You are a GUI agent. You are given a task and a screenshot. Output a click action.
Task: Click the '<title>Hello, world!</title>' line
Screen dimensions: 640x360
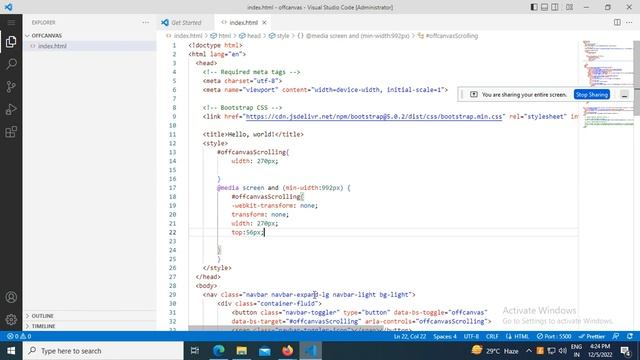253,134
